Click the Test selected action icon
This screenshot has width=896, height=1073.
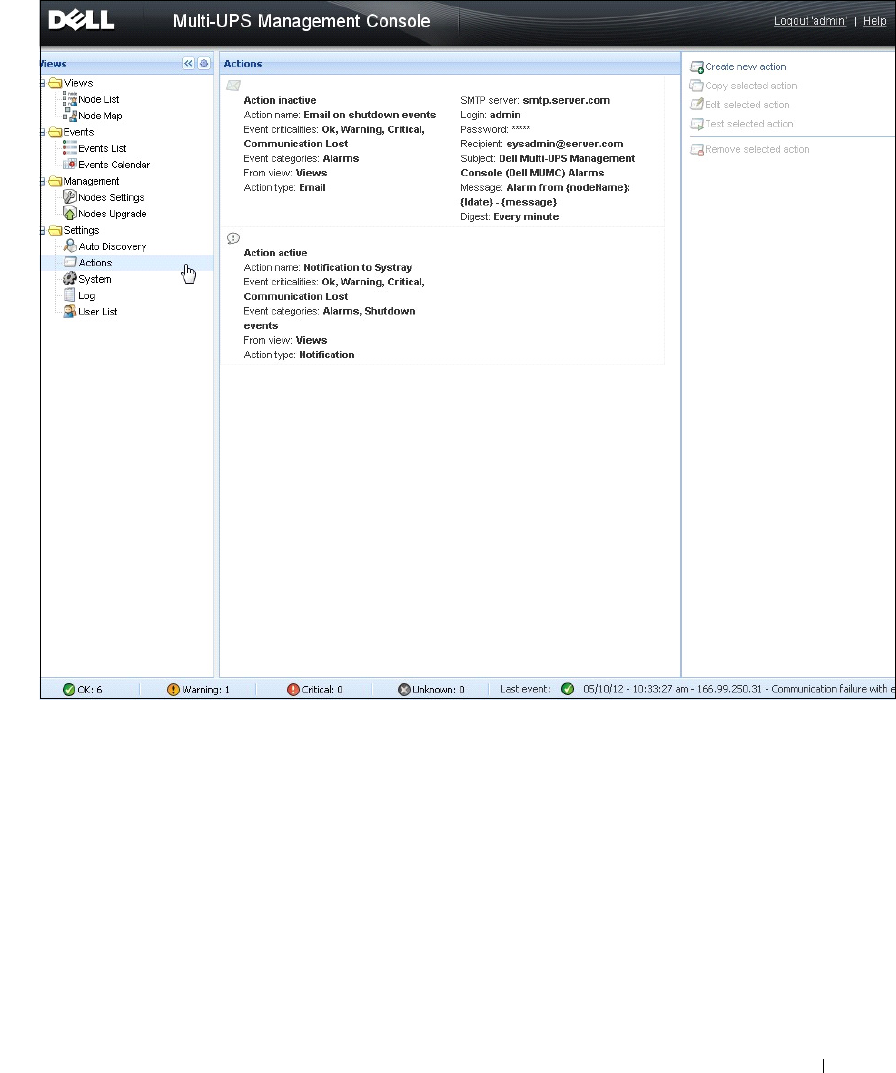[697, 124]
